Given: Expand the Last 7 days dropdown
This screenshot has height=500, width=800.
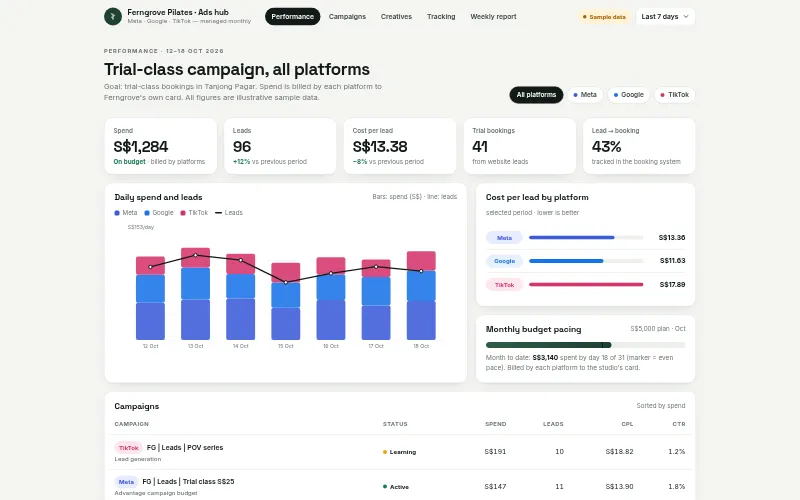Looking at the screenshot, I should tap(665, 16).
